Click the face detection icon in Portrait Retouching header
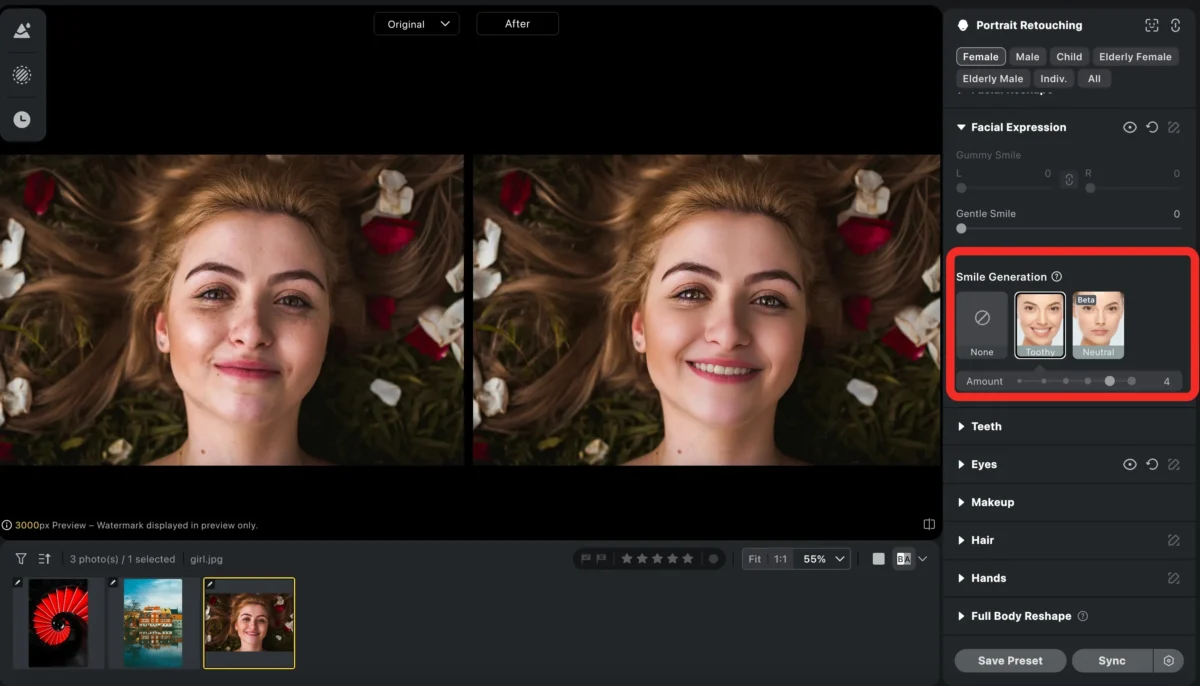The height and width of the screenshot is (686, 1200). 1152,26
